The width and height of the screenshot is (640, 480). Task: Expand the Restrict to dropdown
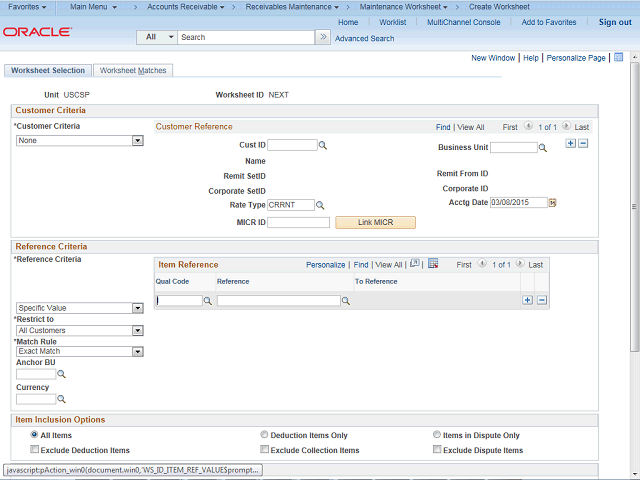[x=80, y=330]
